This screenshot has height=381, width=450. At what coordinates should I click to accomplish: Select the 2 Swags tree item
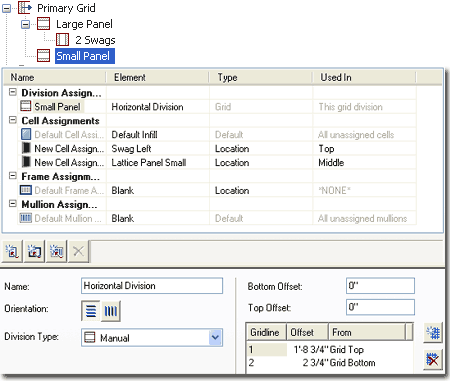coord(95,40)
